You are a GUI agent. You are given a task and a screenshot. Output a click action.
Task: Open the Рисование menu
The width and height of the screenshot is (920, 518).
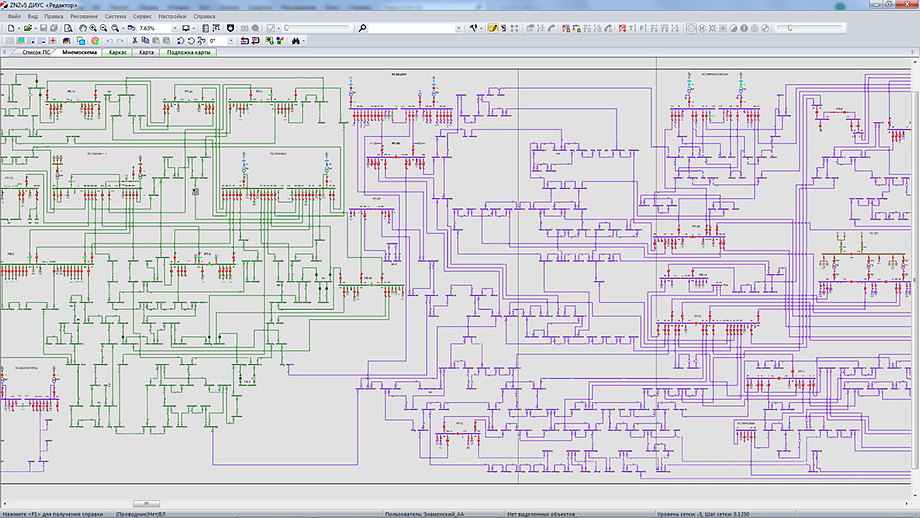point(84,17)
